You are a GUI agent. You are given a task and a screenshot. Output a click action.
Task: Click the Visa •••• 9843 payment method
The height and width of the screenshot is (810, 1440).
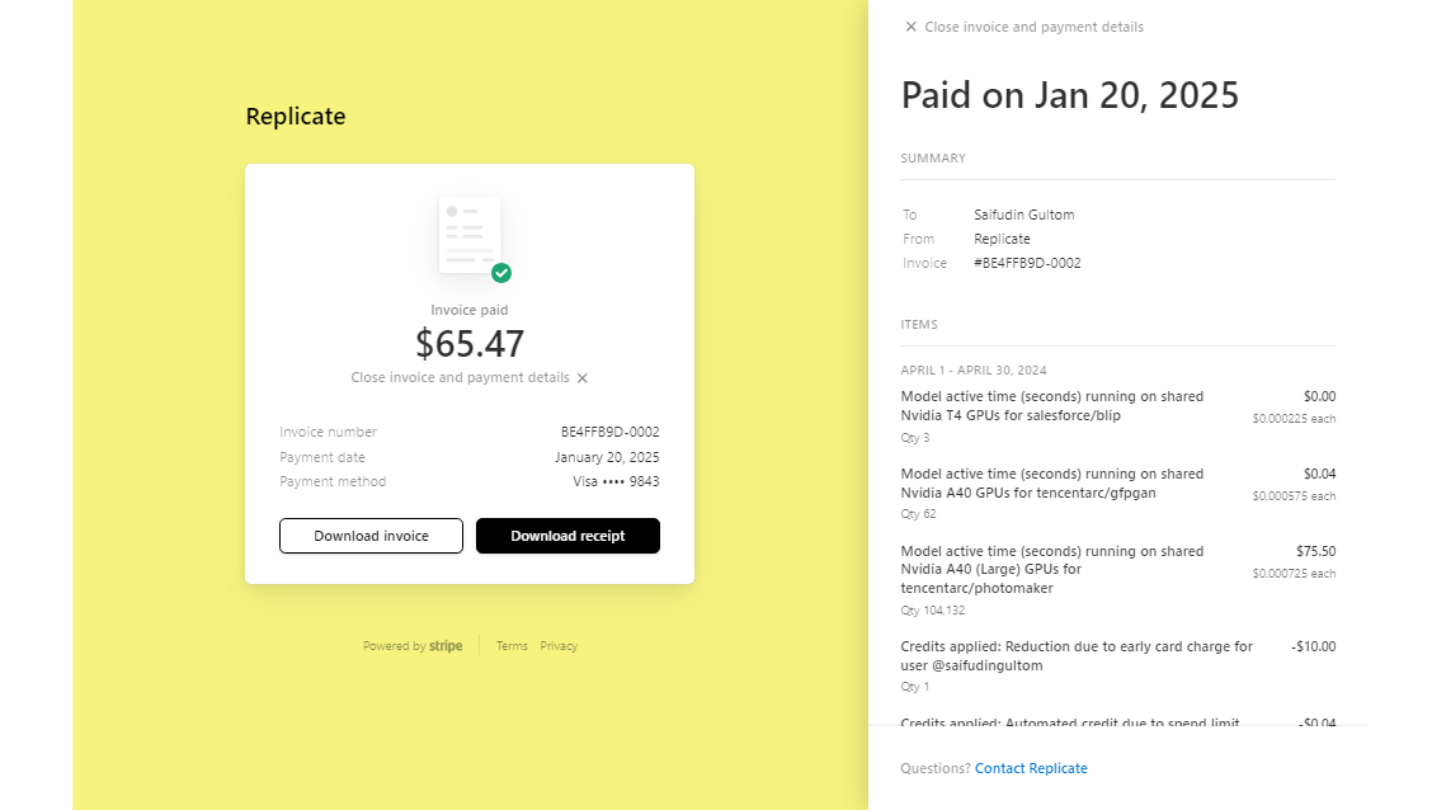coord(616,481)
